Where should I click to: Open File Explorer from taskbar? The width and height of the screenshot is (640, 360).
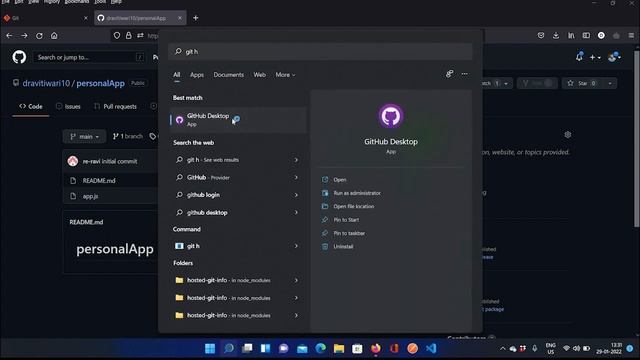tap(339, 349)
